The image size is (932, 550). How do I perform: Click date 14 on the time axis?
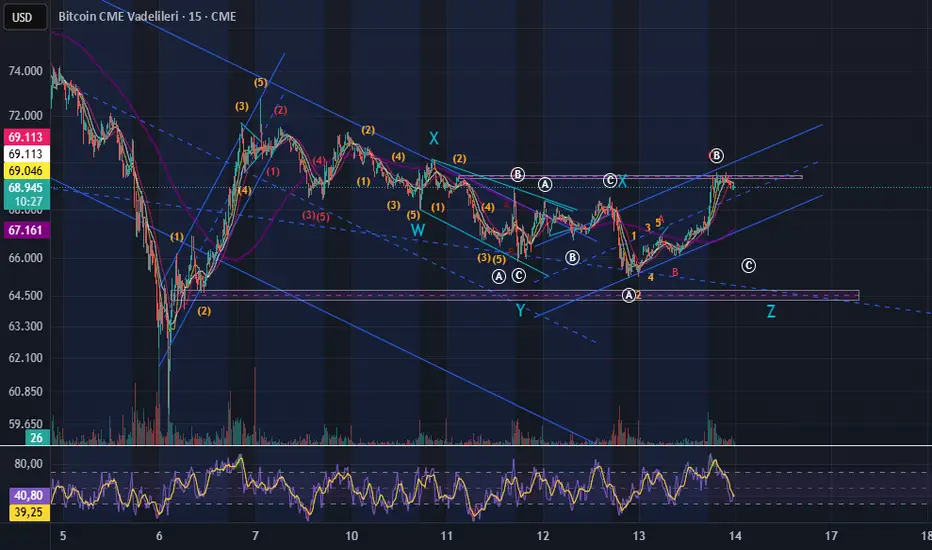point(734,537)
